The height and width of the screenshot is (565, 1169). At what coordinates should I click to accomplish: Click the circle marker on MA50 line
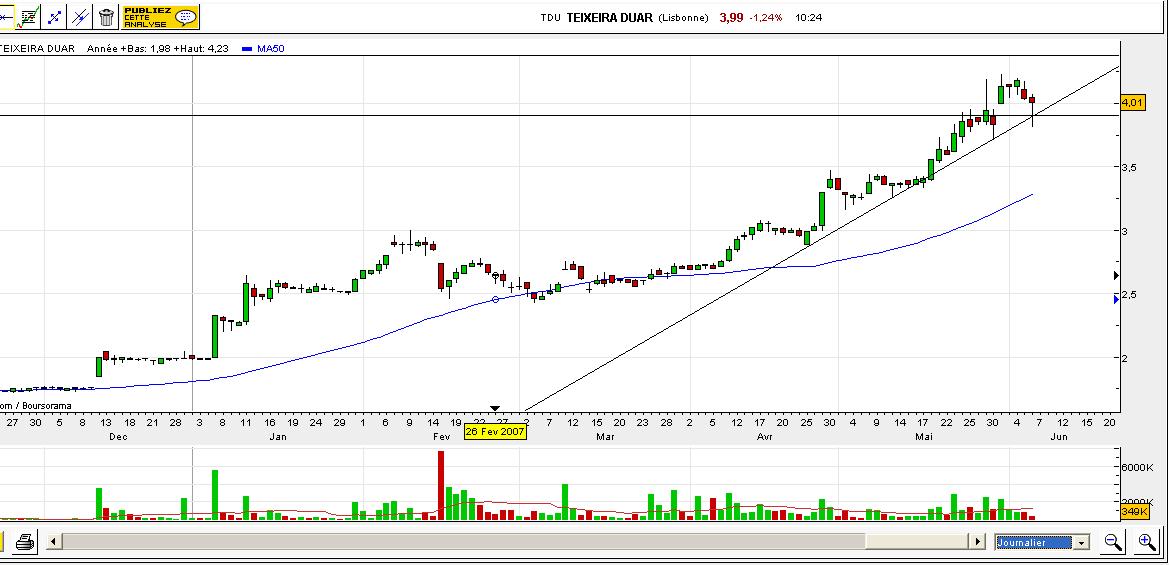(x=496, y=300)
